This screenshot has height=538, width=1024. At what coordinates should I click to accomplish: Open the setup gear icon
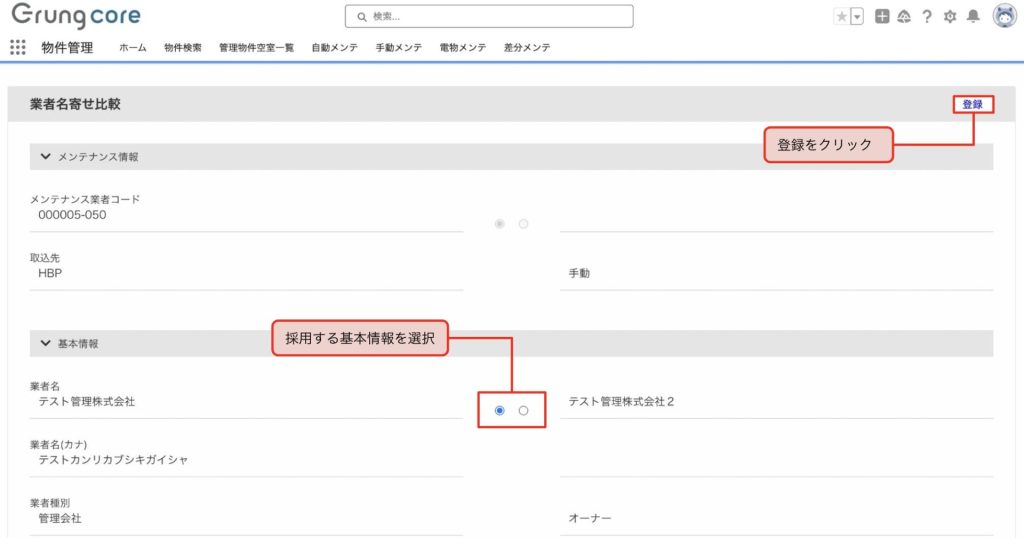coord(950,17)
